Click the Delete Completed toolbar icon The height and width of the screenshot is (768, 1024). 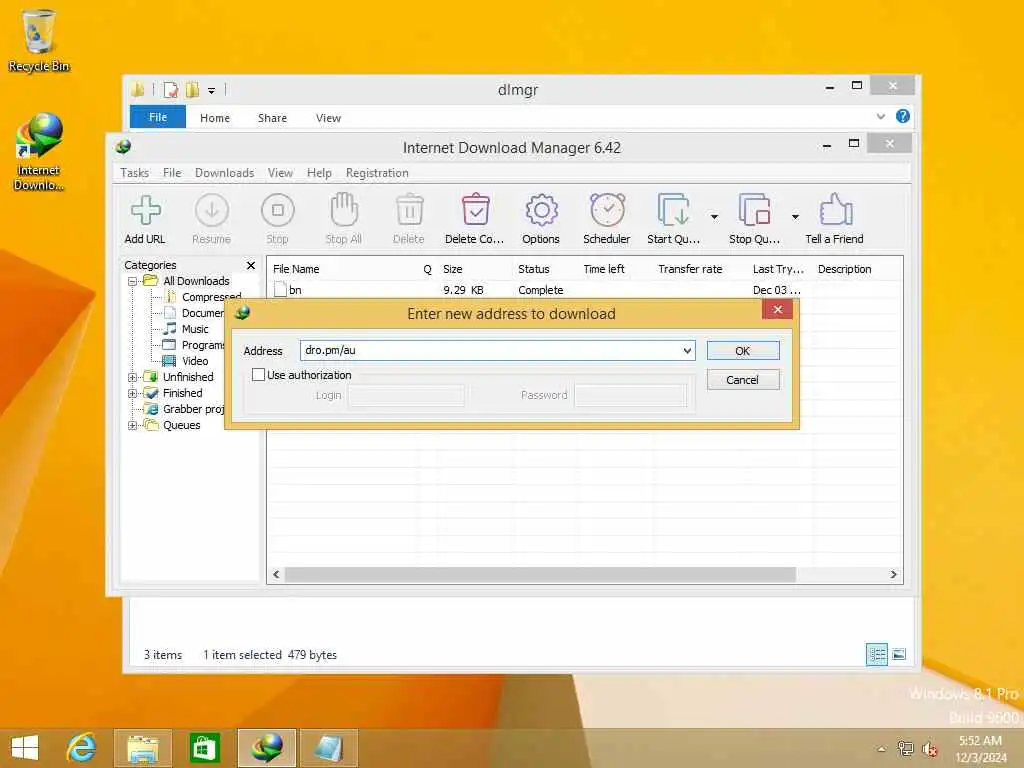[x=475, y=210]
